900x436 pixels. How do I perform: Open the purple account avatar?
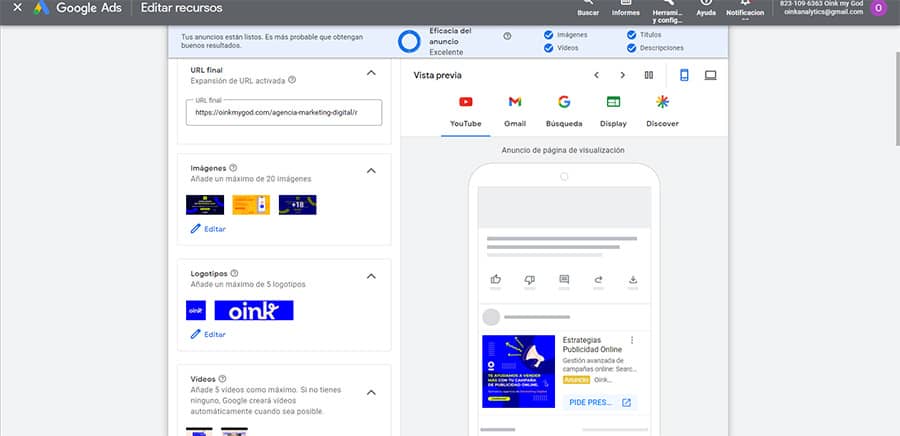(878, 8)
